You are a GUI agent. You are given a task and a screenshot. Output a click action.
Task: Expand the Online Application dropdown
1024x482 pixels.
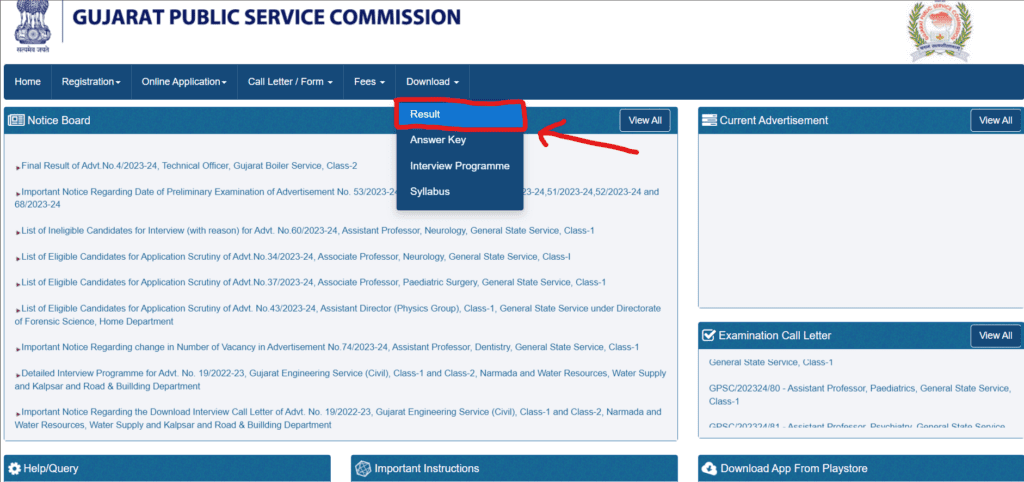(x=184, y=82)
